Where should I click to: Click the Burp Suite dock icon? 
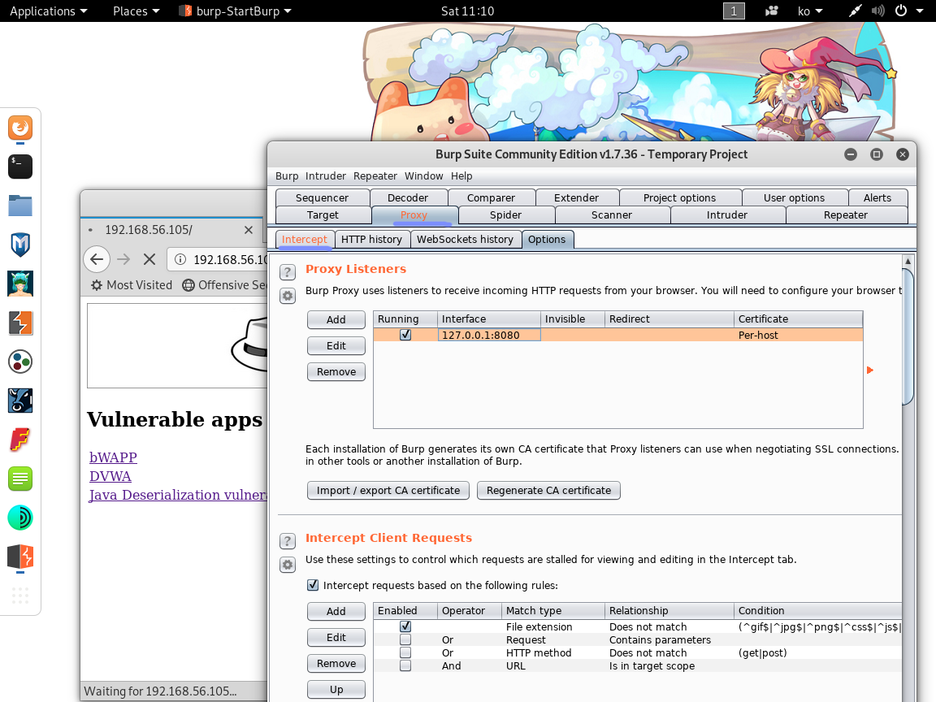coord(20,323)
